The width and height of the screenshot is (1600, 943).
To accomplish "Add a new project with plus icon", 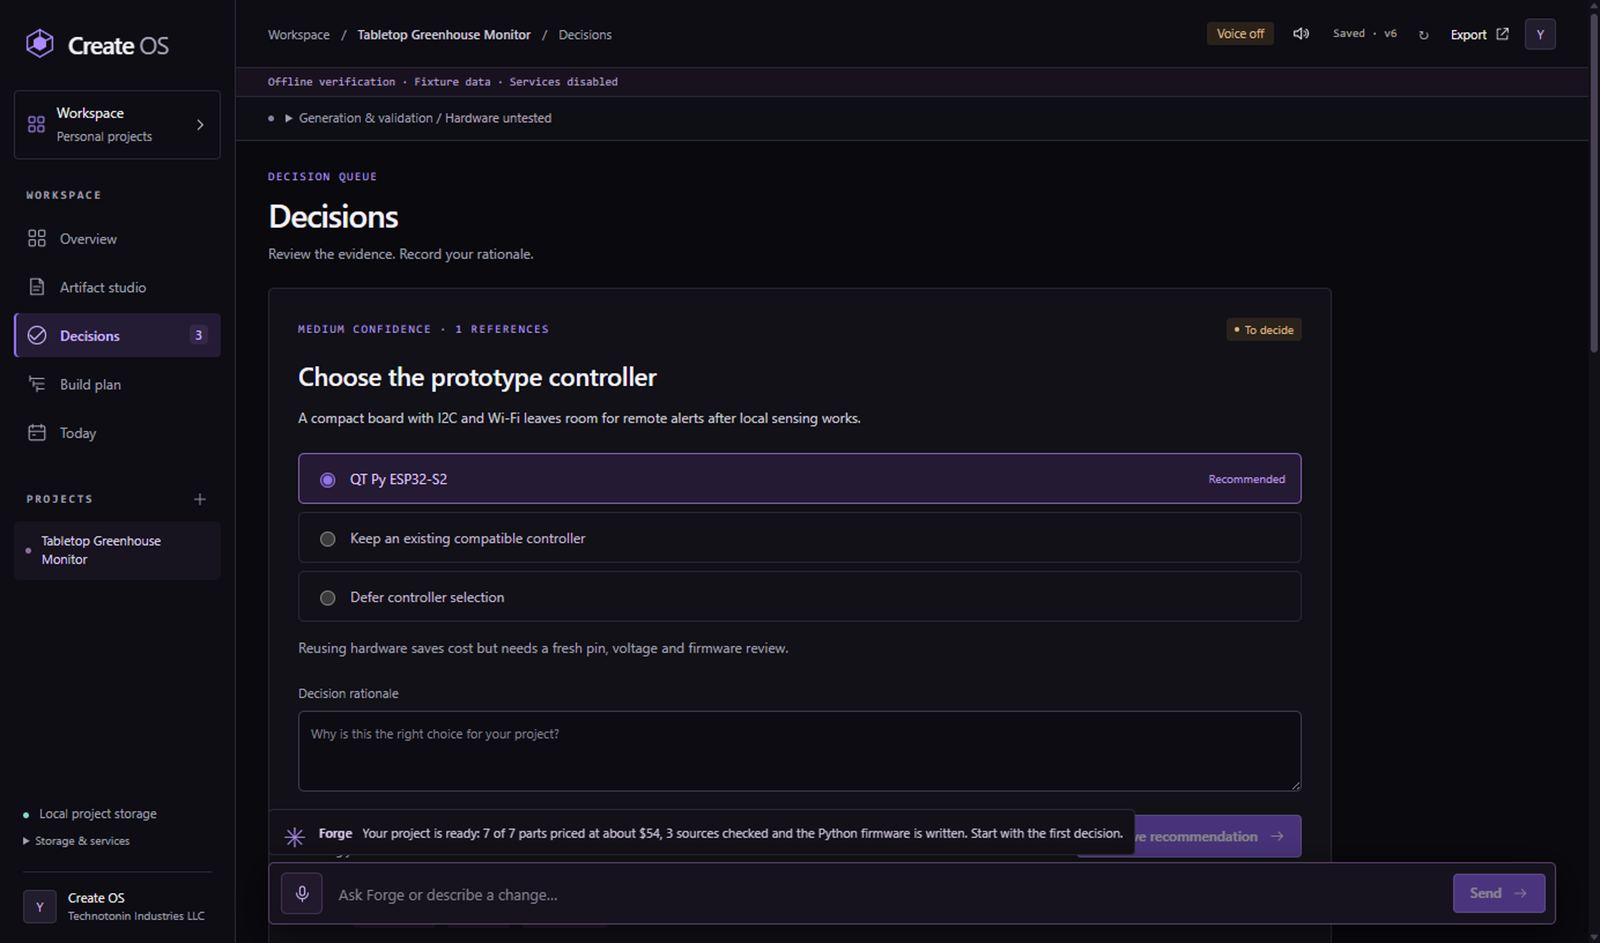I will pos(200,499).
